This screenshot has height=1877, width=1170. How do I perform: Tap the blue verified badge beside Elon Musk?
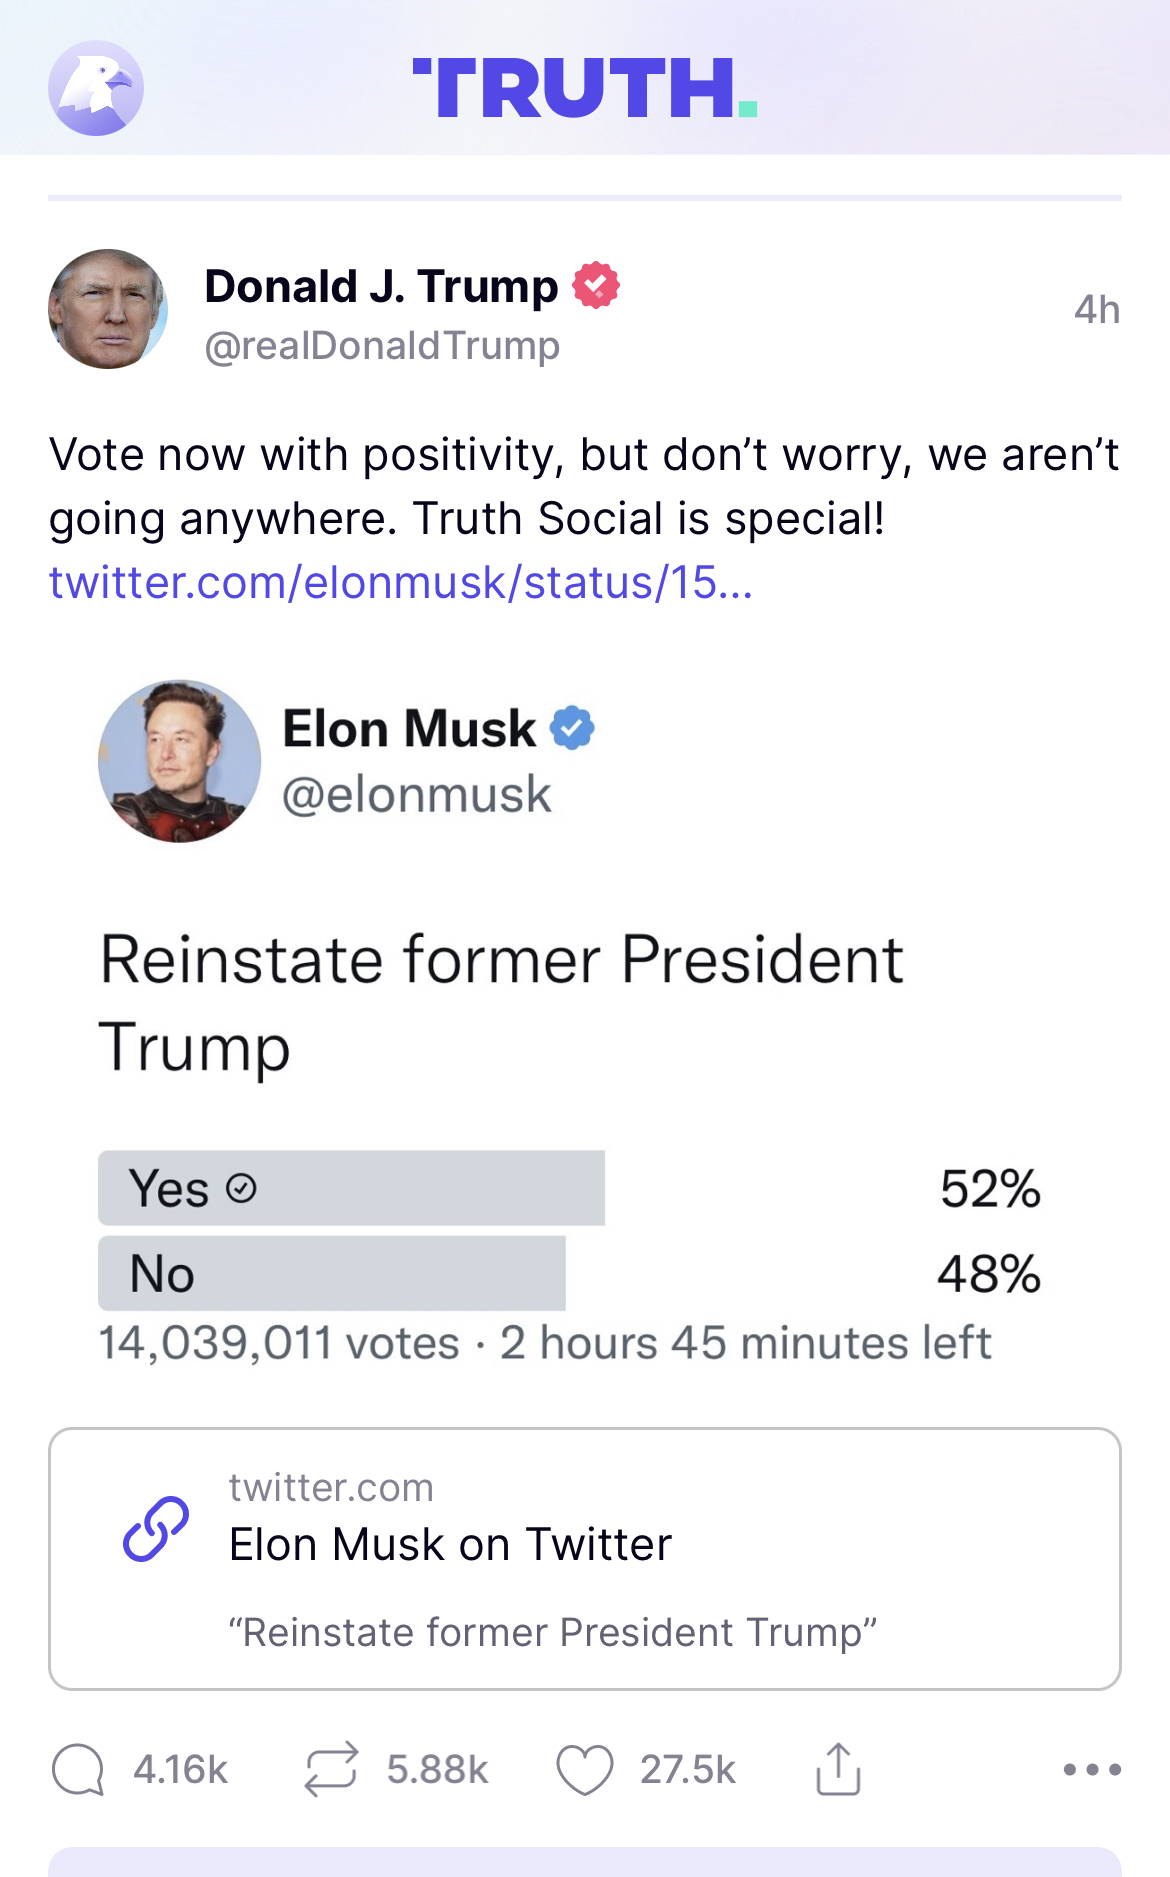[x=573, y=727]
